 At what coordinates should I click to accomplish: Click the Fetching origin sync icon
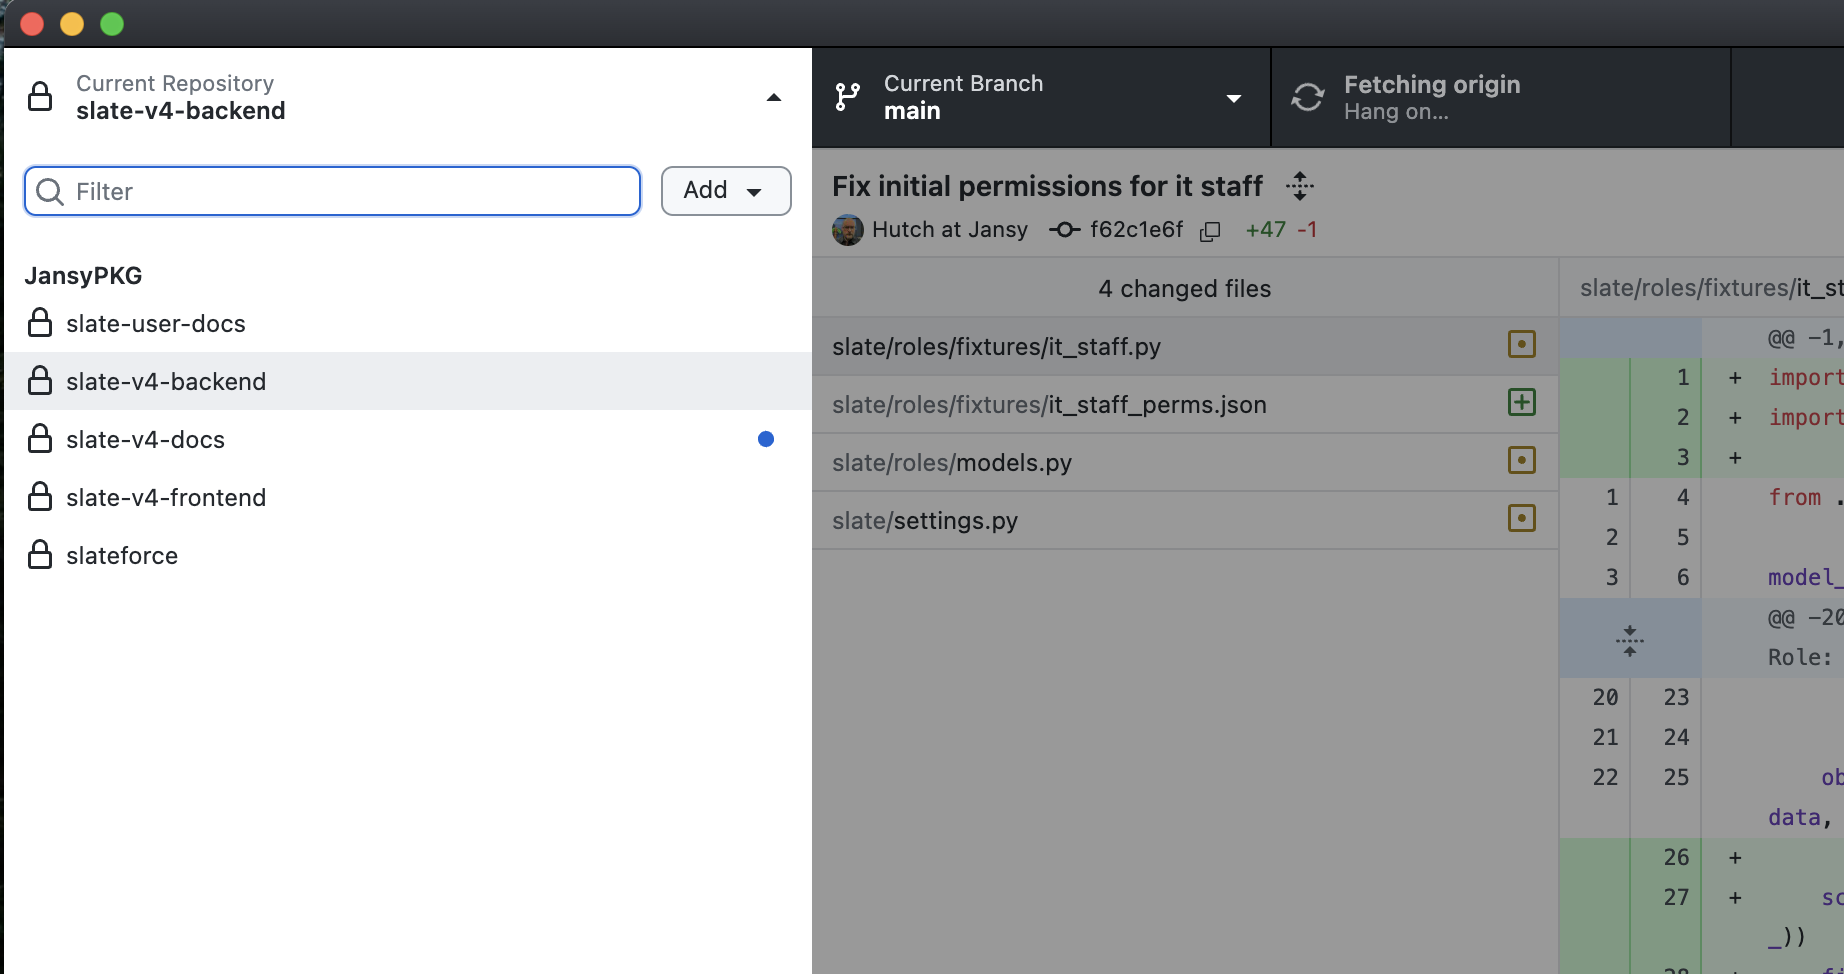[1307, 97]
